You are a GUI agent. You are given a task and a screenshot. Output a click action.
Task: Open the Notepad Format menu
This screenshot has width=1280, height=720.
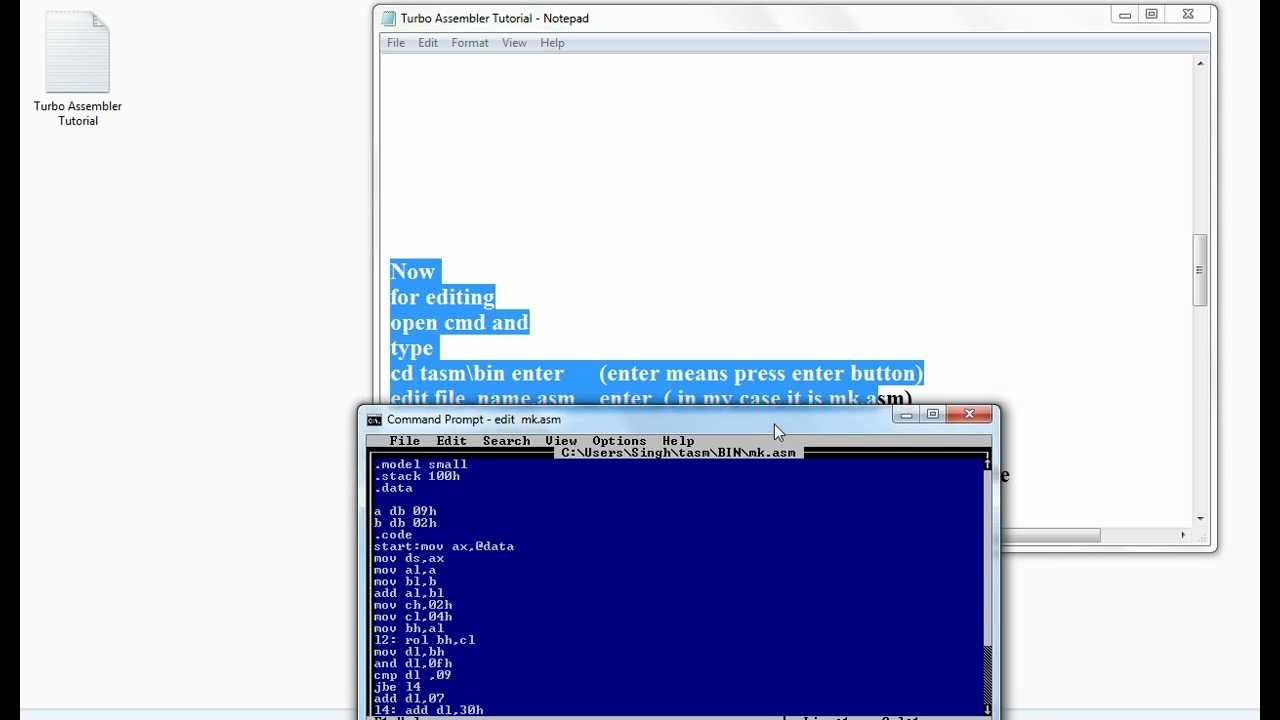point(470,43)
